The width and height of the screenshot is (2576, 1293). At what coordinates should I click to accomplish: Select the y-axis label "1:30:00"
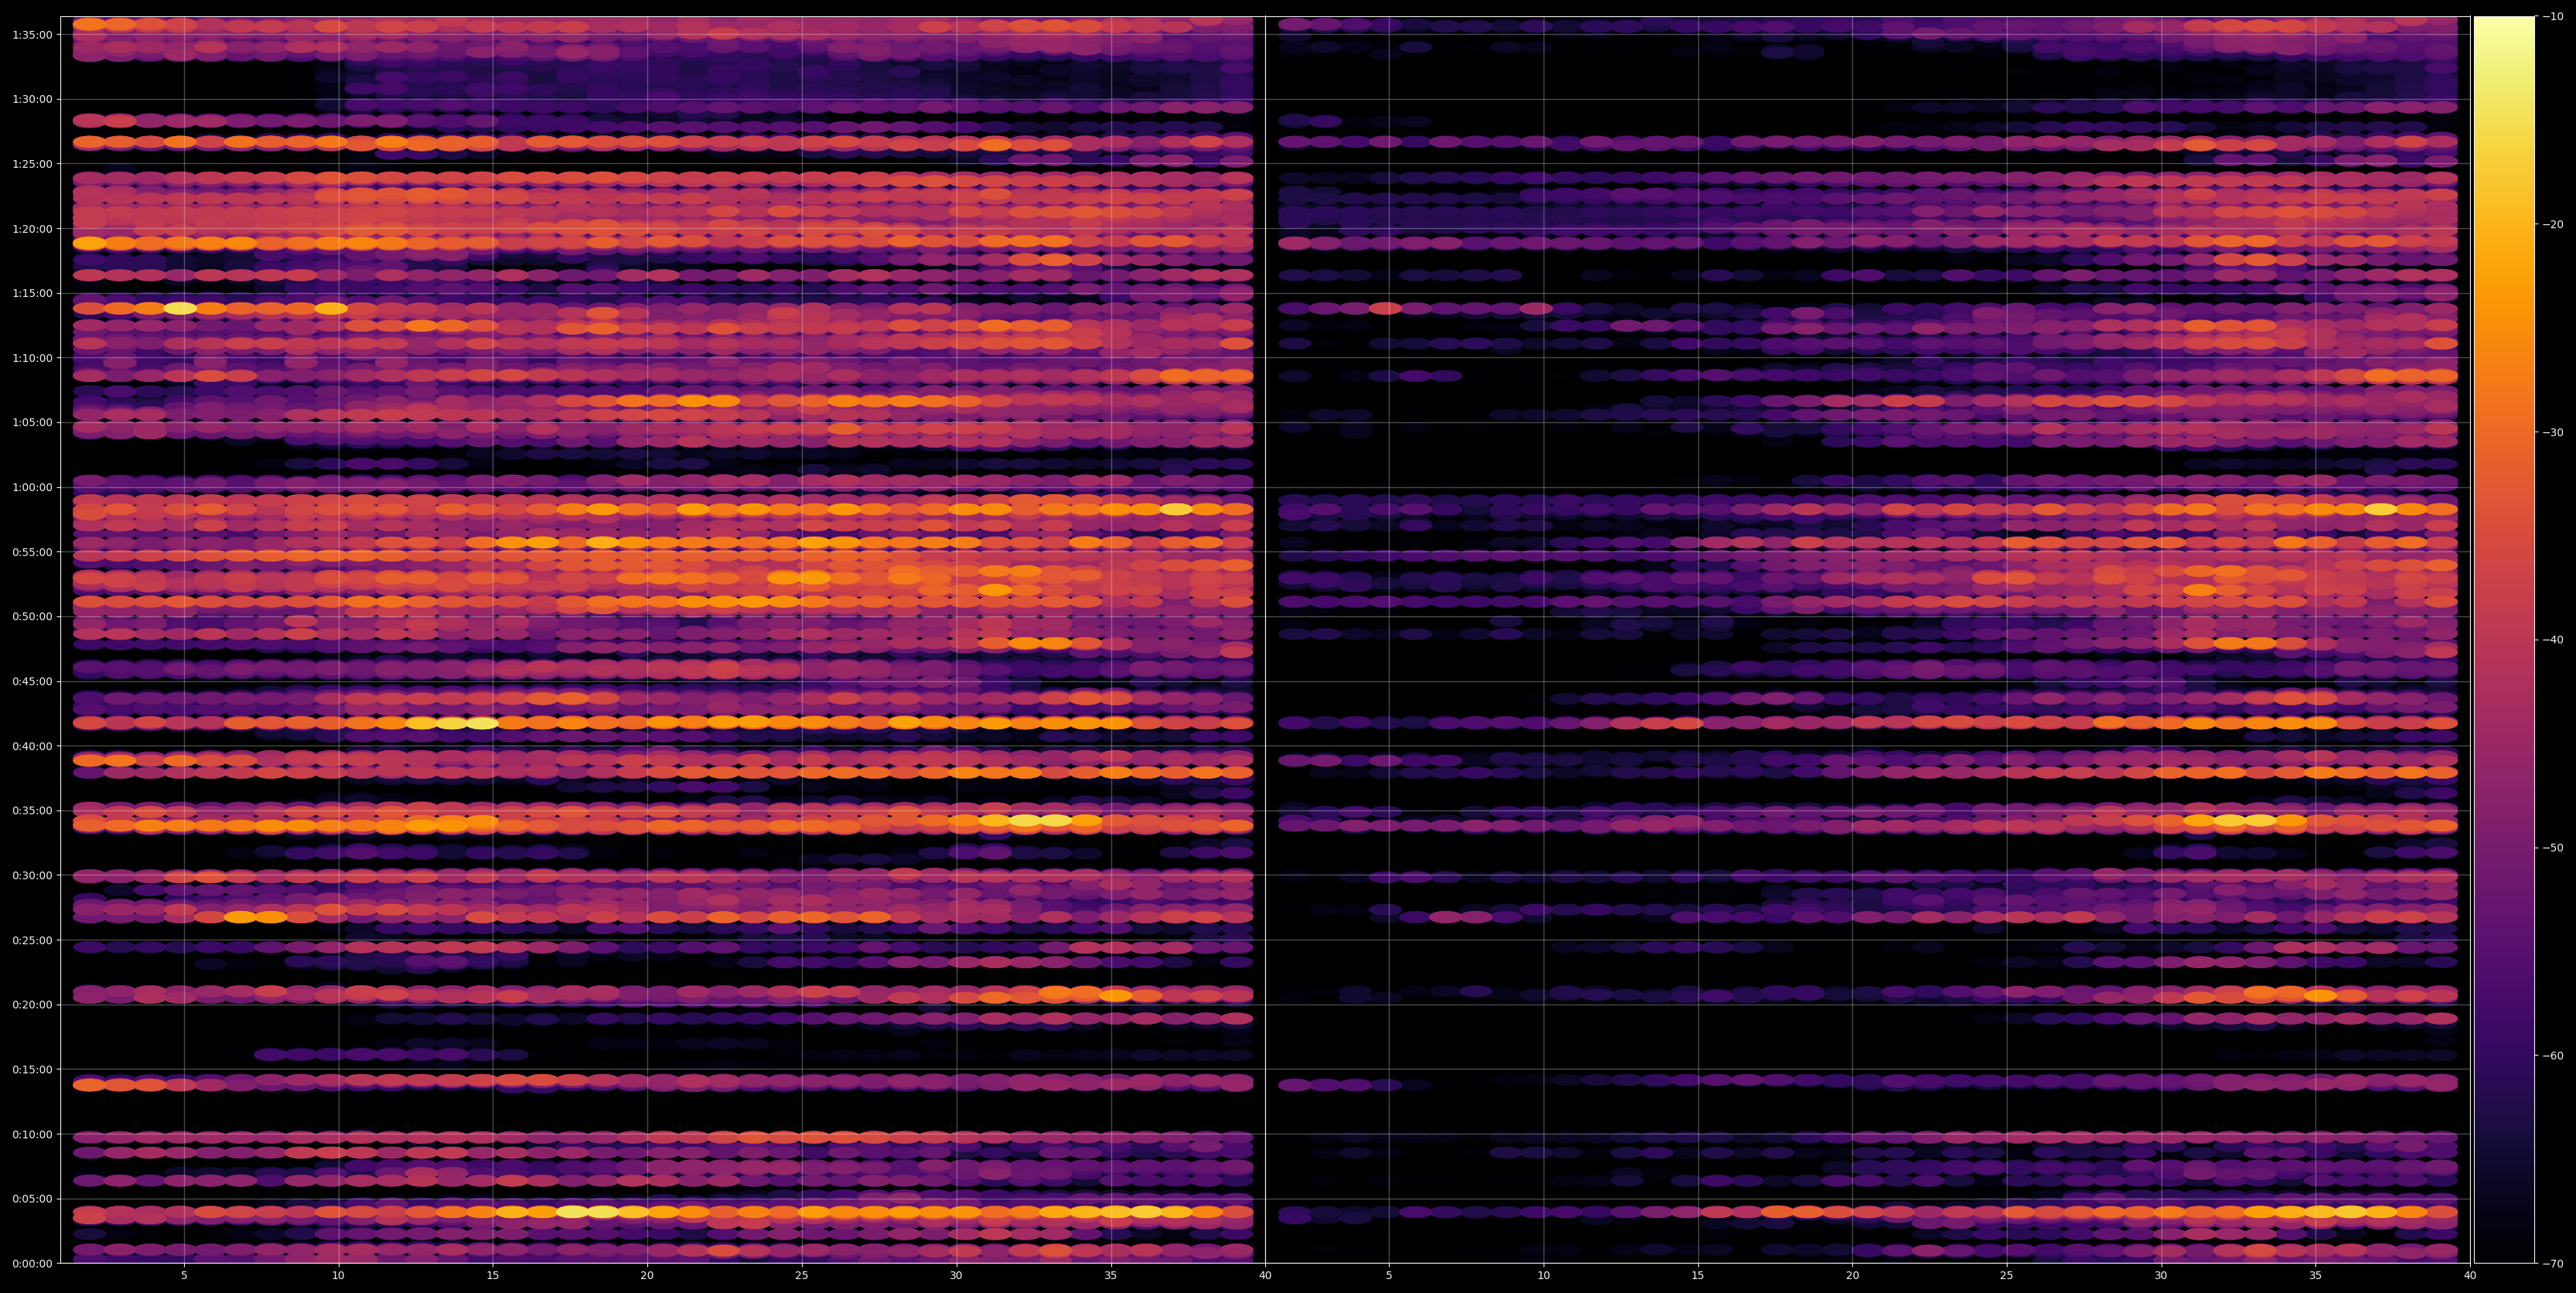pos(32,100)
